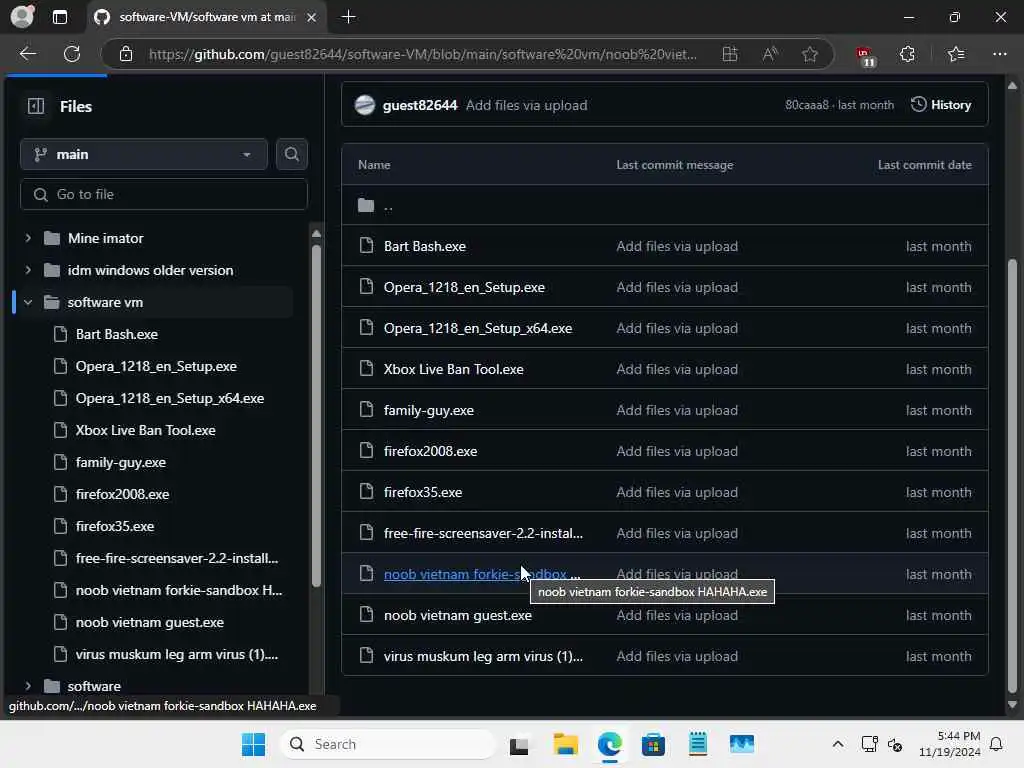Open Read aloud in address bar
This screenshot has width=1024, height=768.
(x=770, y=54)
